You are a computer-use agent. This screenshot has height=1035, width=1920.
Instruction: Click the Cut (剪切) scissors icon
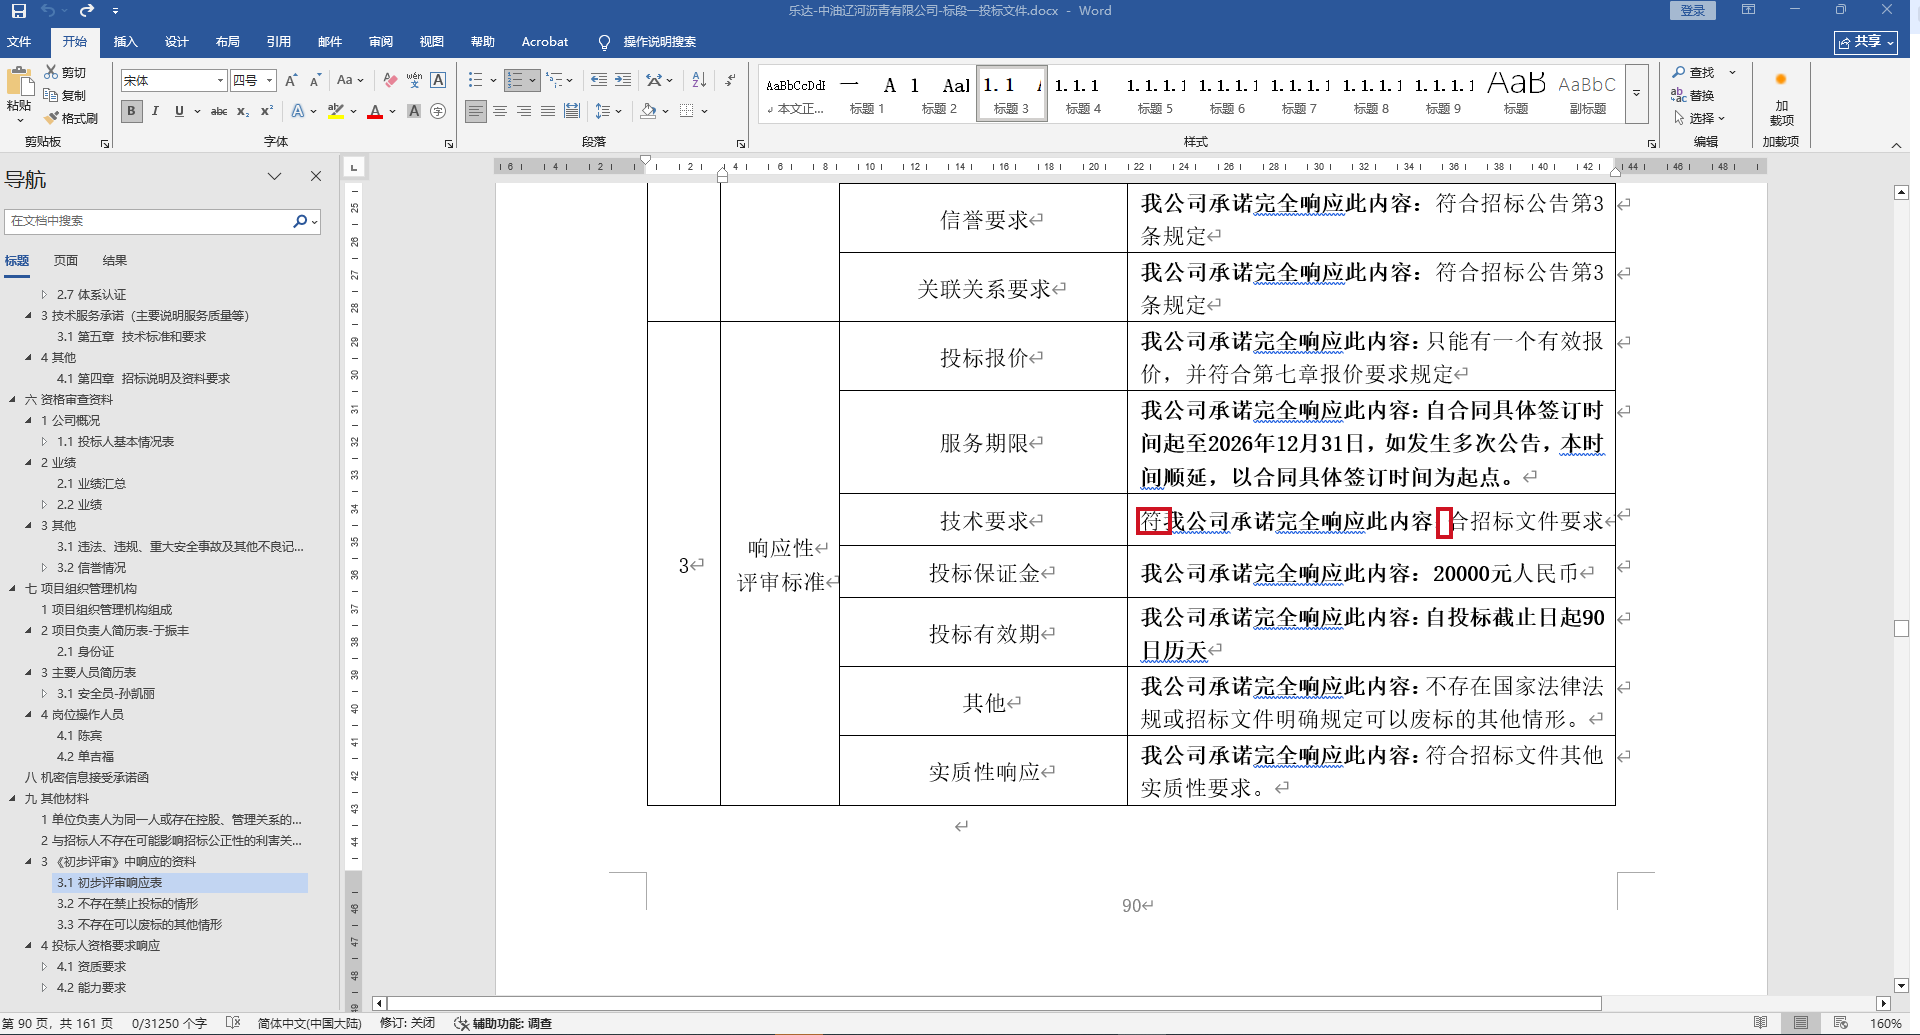[52, 72]
